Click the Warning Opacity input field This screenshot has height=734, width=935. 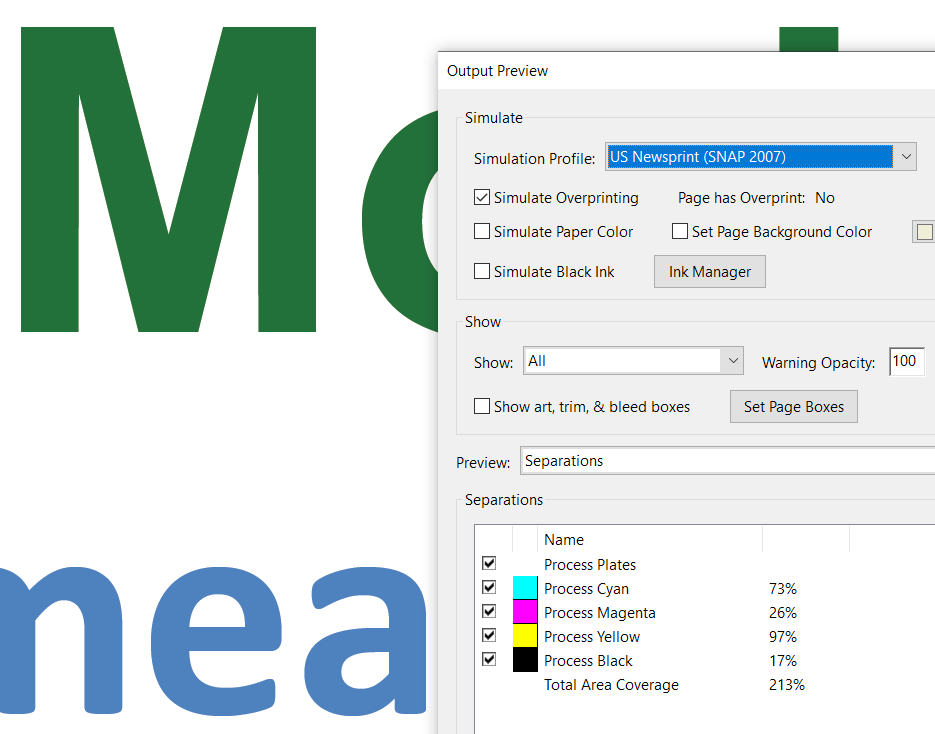click(x=906, y=362)
